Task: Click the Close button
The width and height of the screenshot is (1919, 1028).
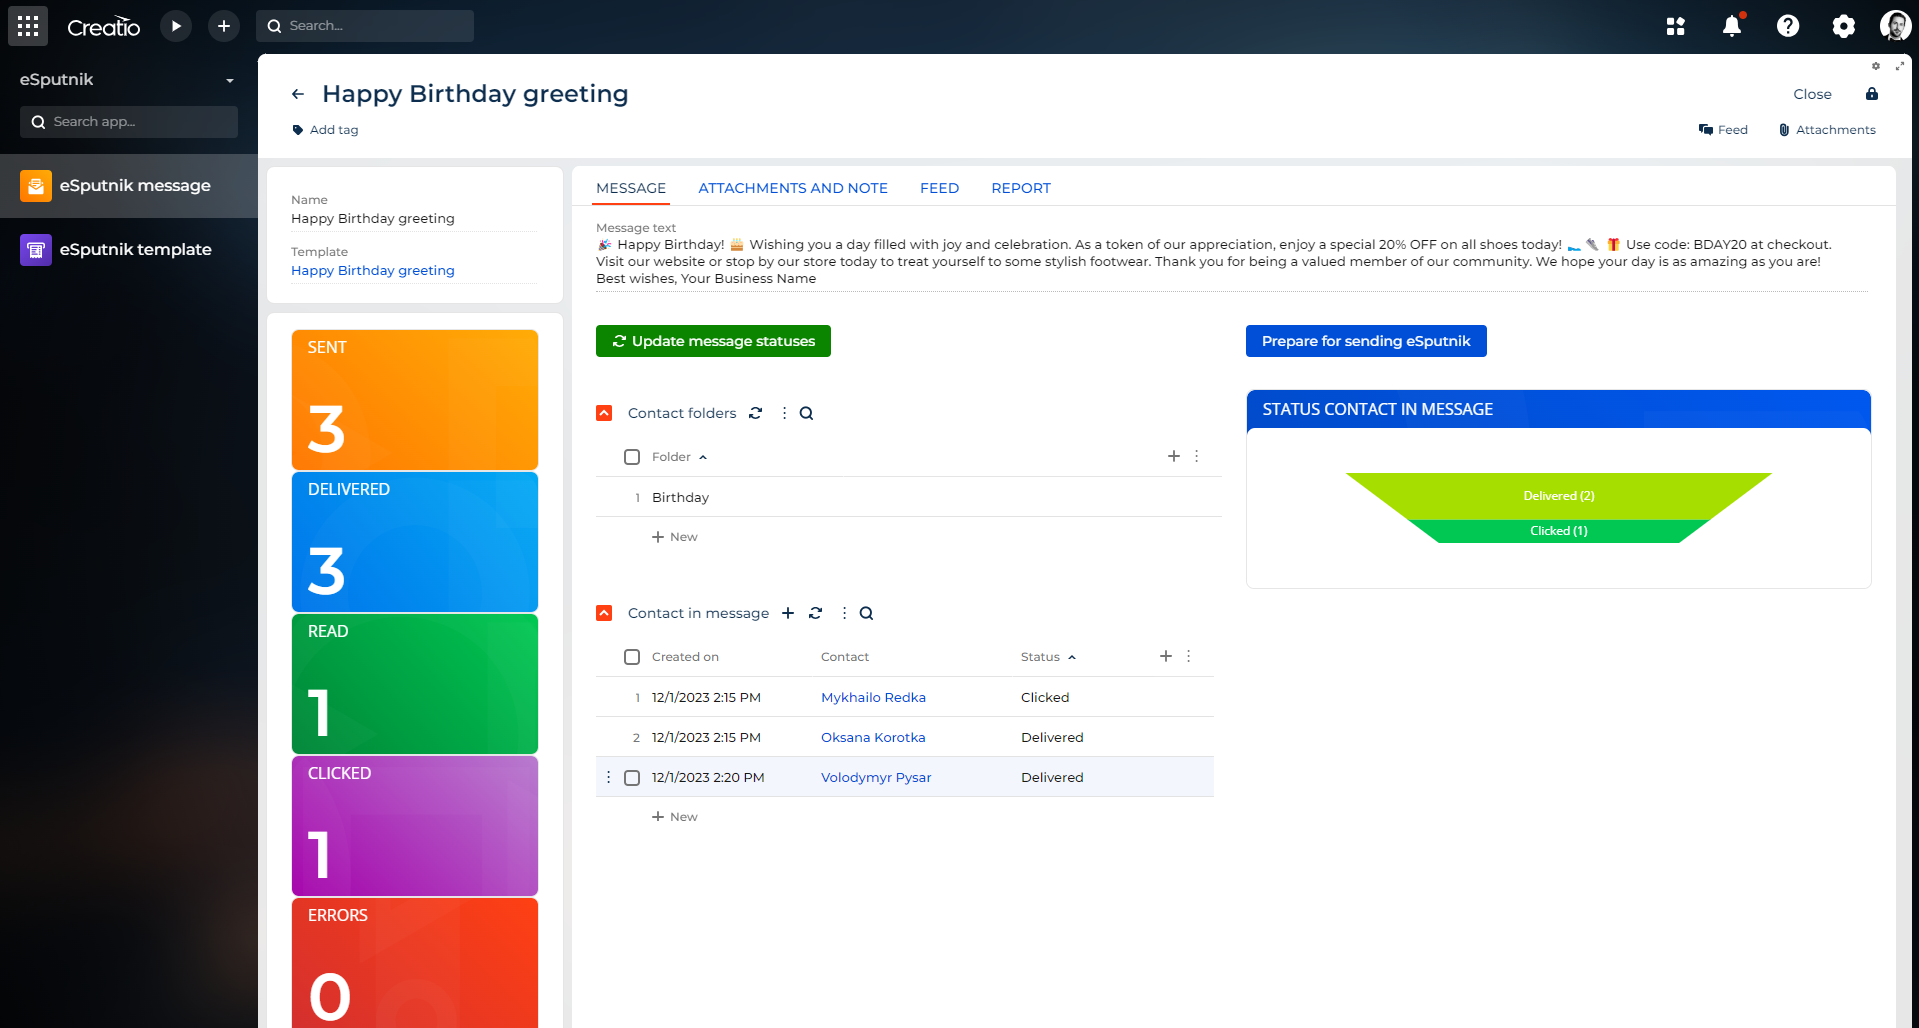Action: [1812, 94]
